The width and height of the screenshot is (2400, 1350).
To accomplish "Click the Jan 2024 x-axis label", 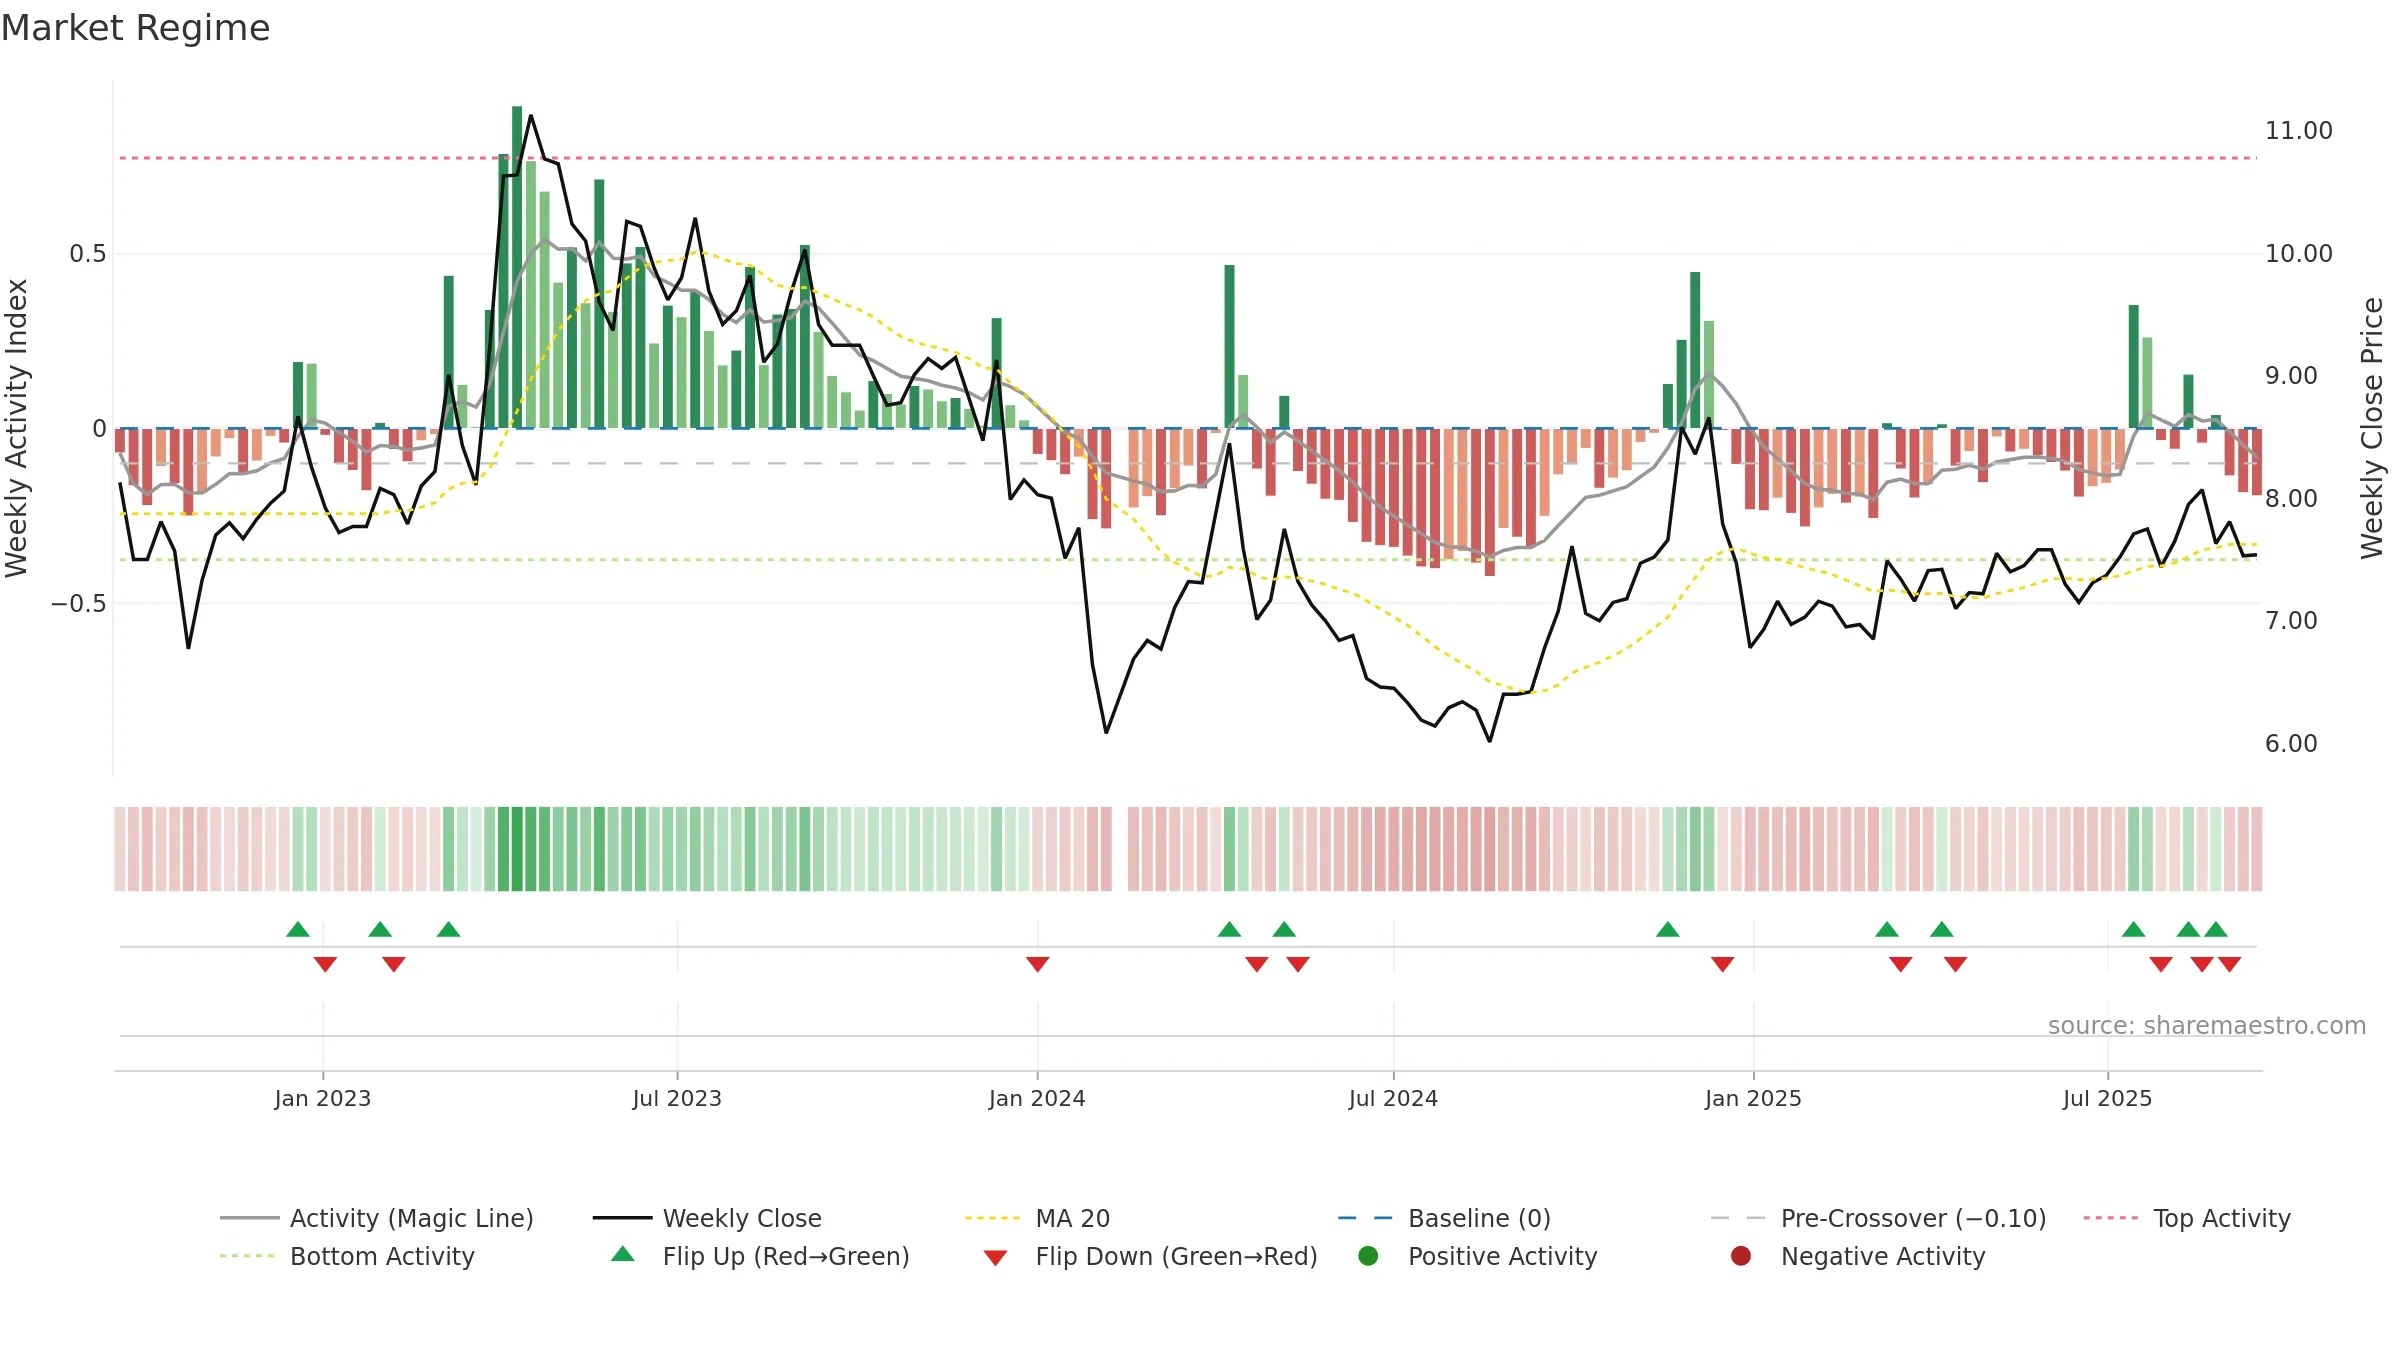I will pos(1037,1099).
